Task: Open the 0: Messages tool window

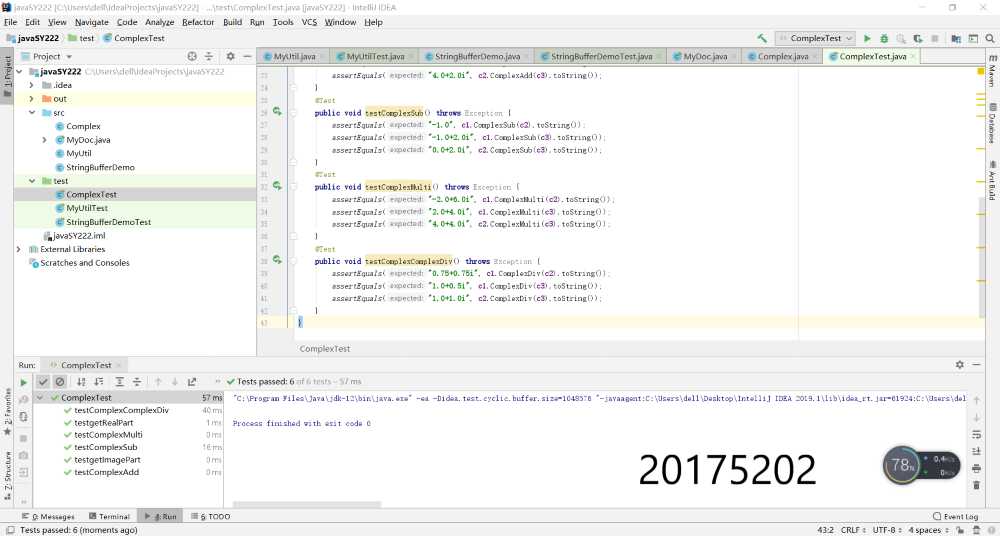Action: click(48, 516)
